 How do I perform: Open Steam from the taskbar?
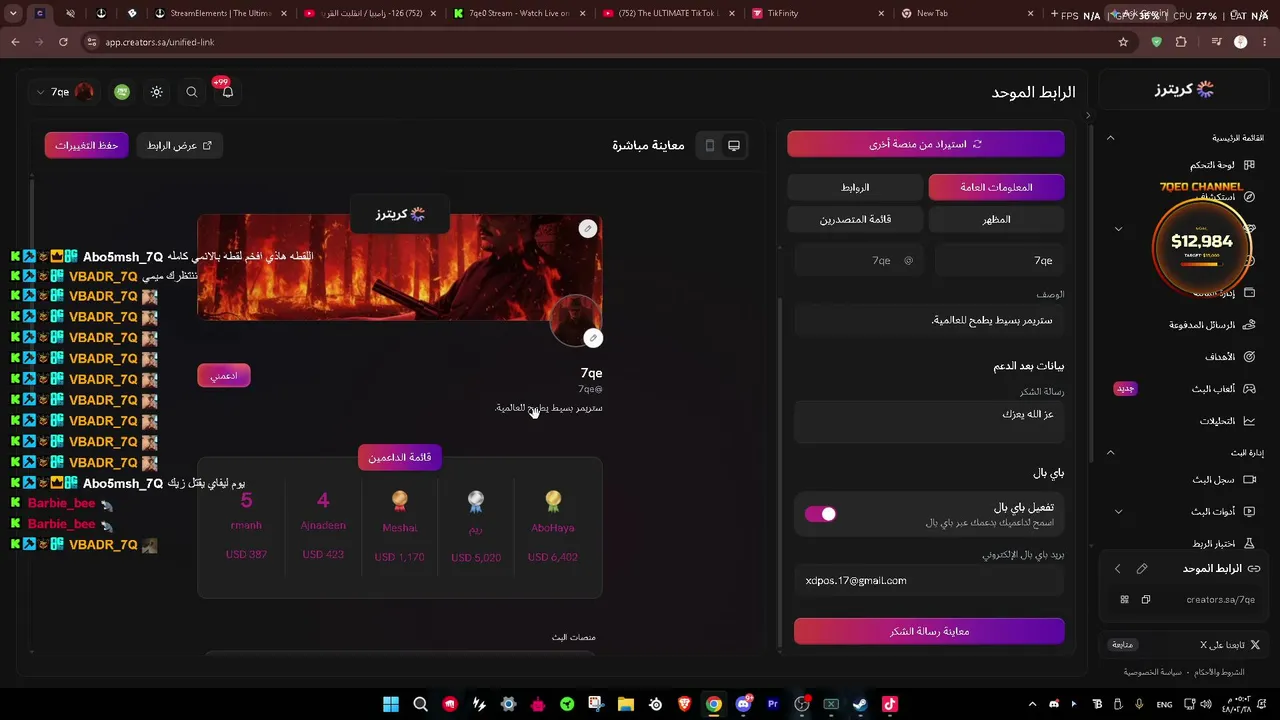coord(860,704)
